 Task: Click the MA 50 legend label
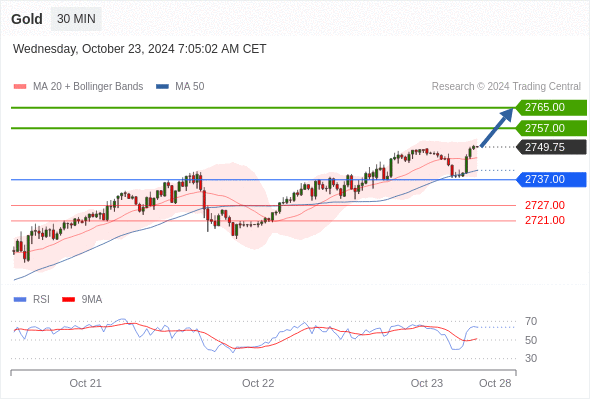pos(190,87)
